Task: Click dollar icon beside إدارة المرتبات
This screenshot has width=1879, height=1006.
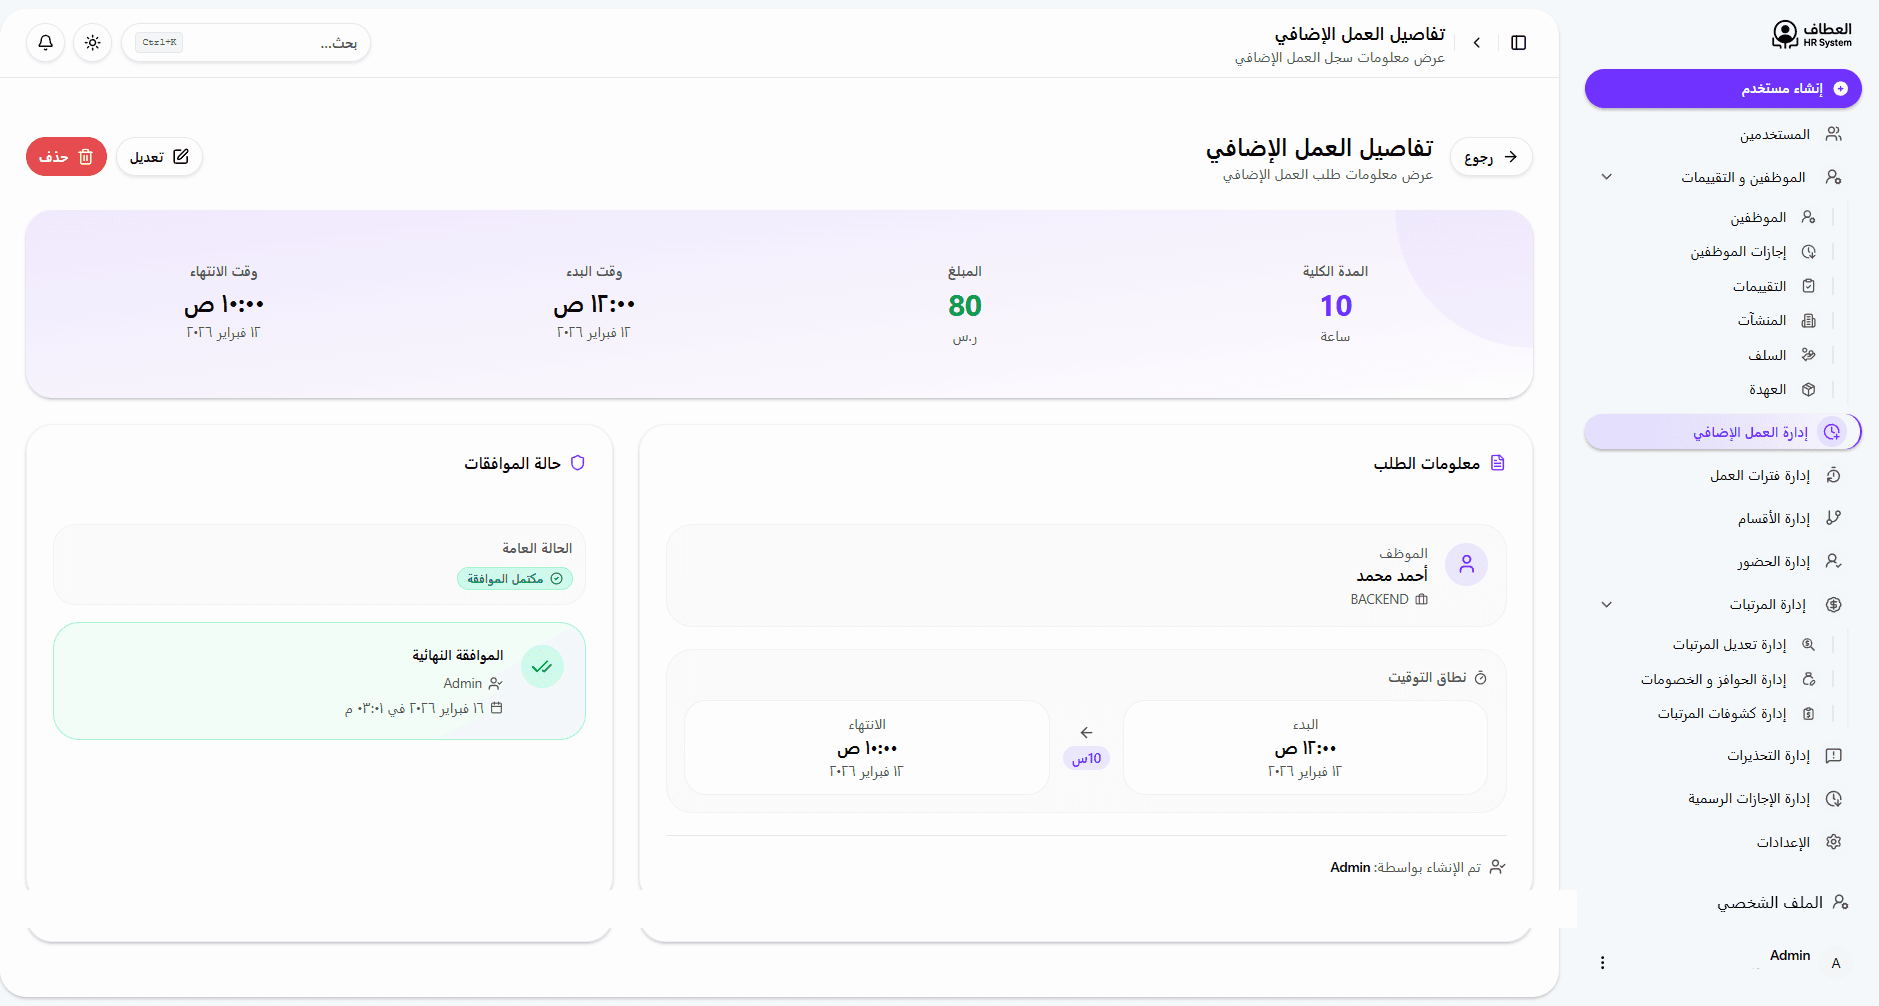Action: 1833,605
